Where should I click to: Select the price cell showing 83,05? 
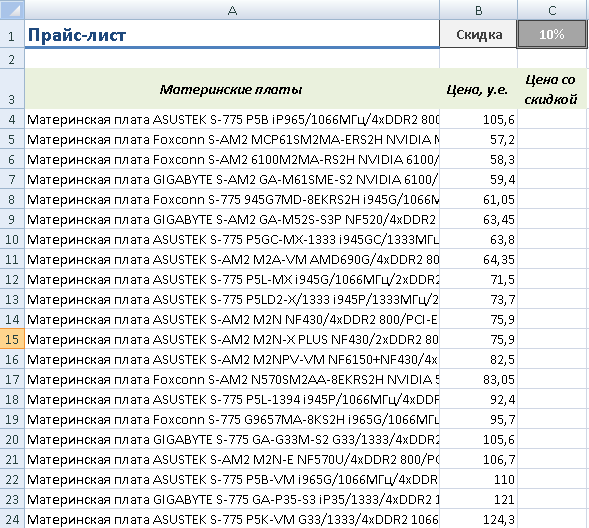point(479,379)
